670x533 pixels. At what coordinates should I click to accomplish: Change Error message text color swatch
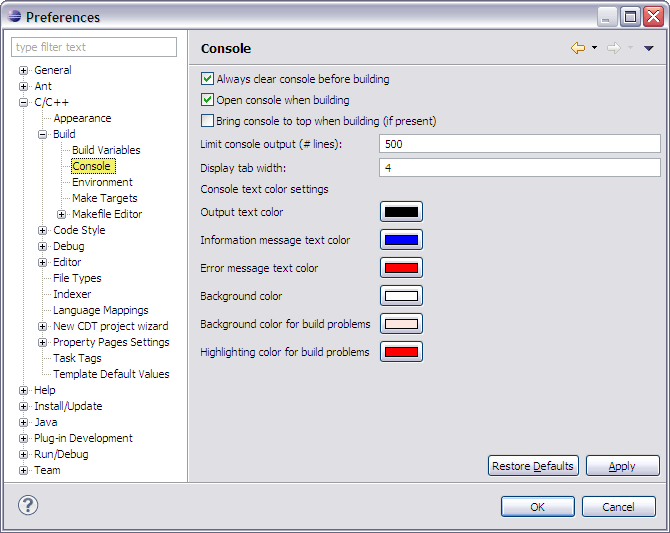(401, 268)
